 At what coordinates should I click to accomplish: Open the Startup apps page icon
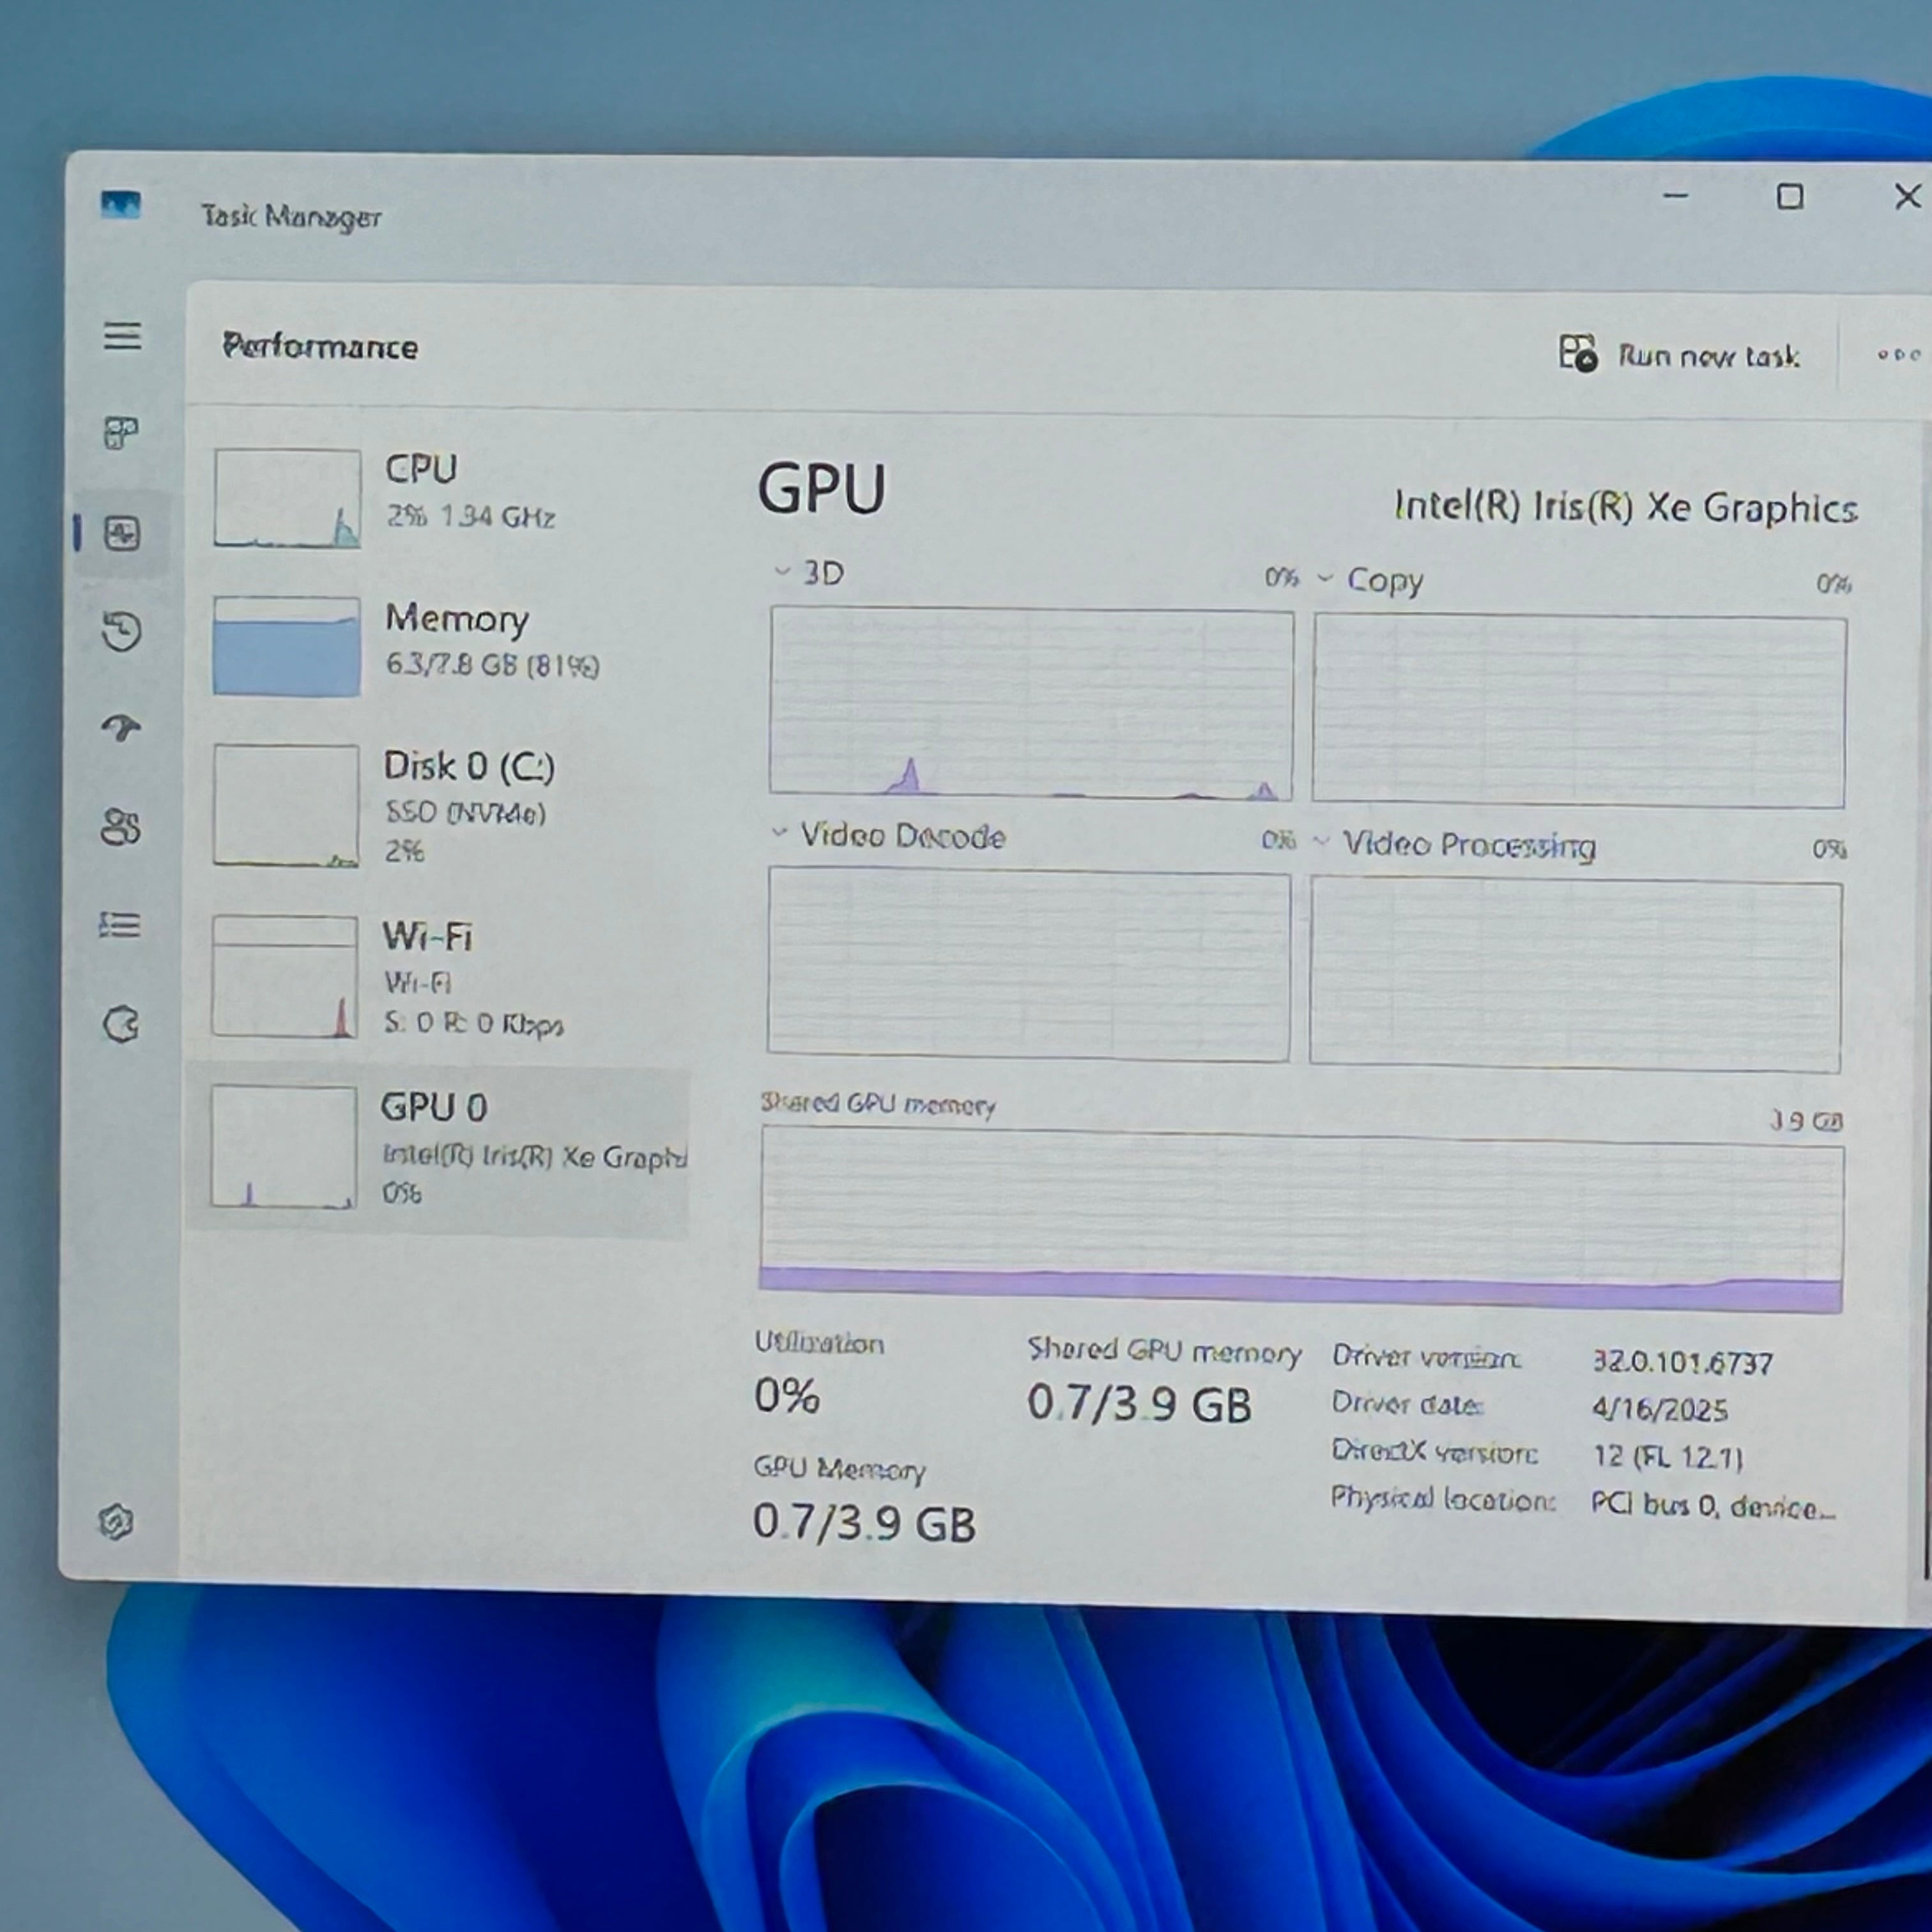click(121, 728)
